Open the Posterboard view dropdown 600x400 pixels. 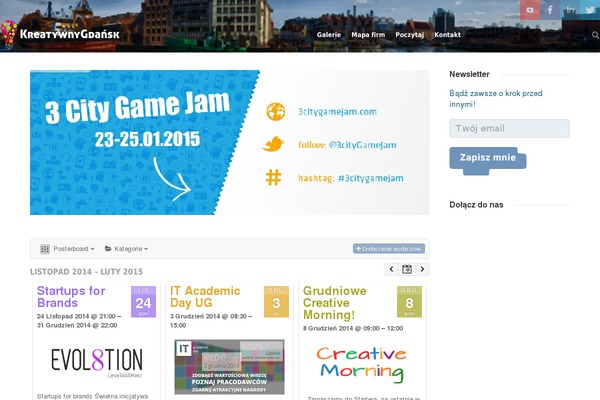click(x=67, y=249)
